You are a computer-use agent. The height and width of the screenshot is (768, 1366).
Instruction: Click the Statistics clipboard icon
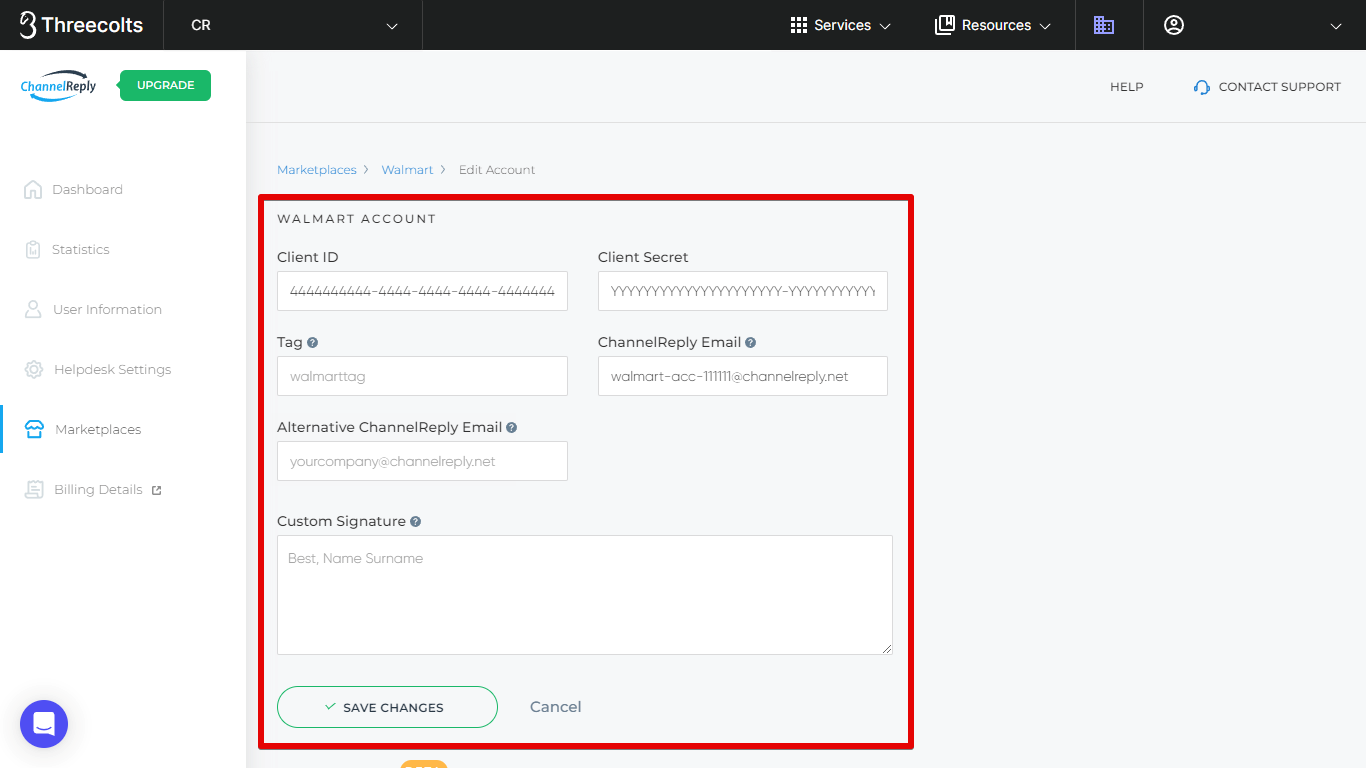click(x=33, y=249)
